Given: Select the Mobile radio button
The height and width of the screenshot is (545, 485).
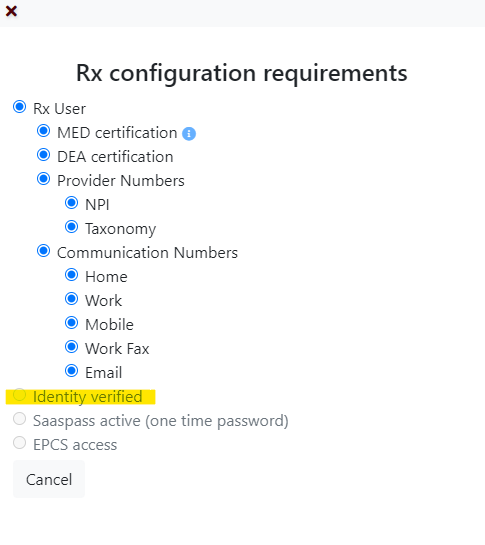Looking at the screenshot, I should coord(72,323).
